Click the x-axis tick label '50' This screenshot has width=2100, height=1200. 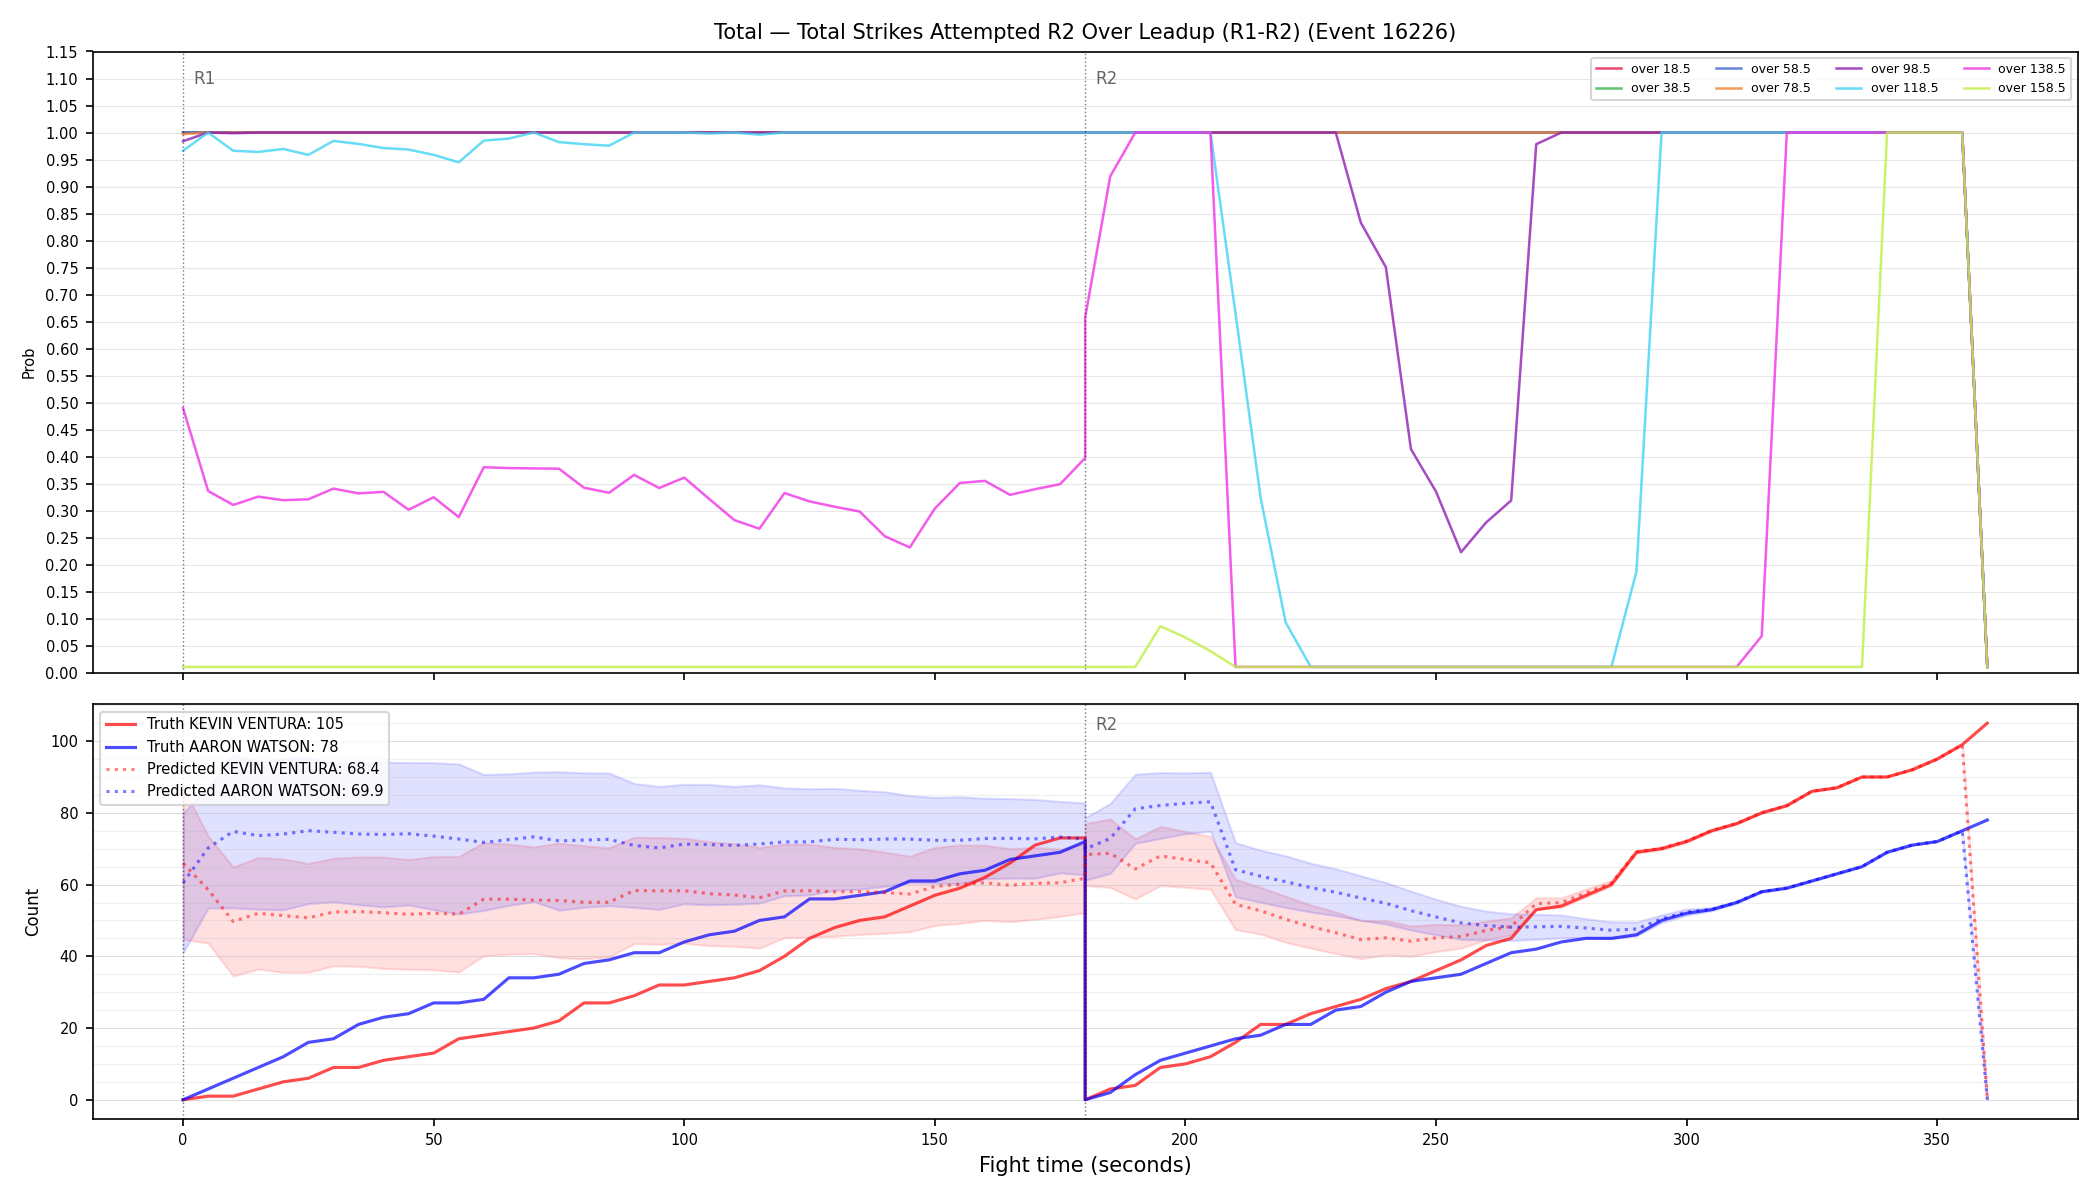point(433,1139)
